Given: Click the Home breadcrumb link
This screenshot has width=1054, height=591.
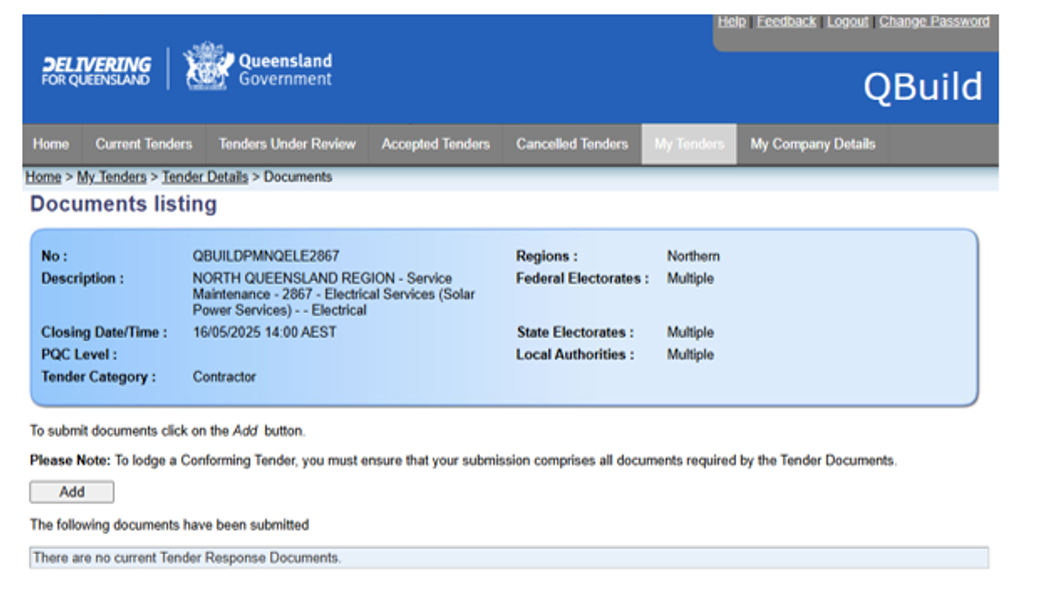Looking at the screenshot, I should (43, 177).
